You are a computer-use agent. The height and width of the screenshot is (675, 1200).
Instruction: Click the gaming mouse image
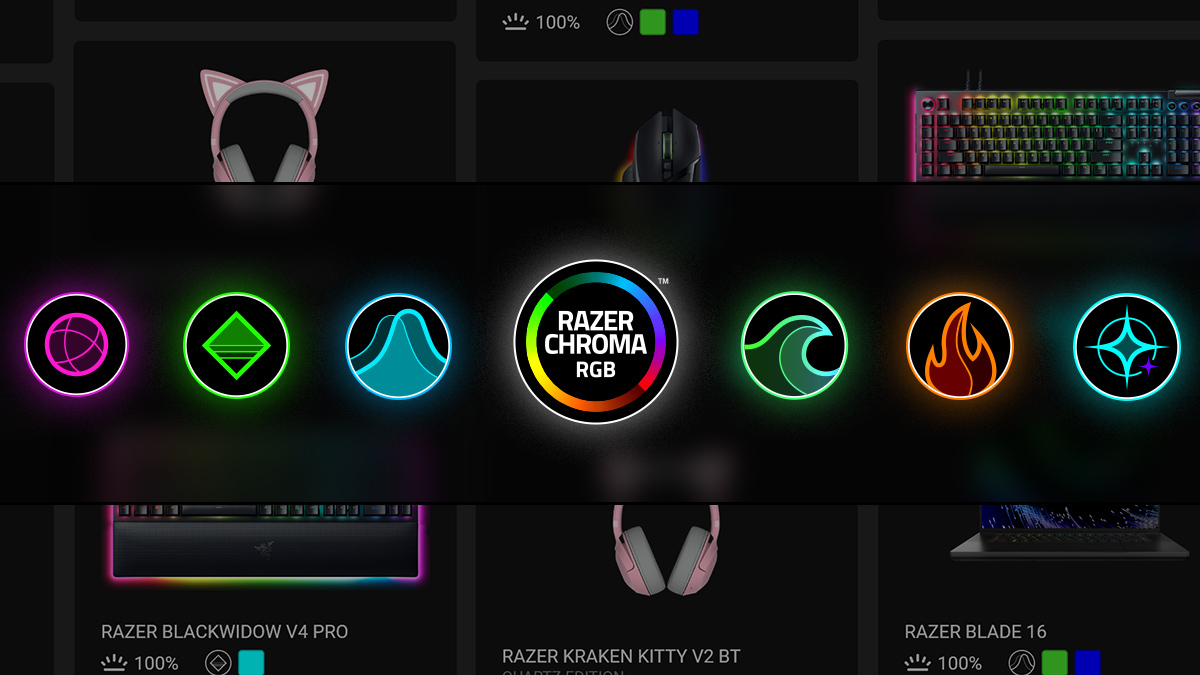[661, 146]
